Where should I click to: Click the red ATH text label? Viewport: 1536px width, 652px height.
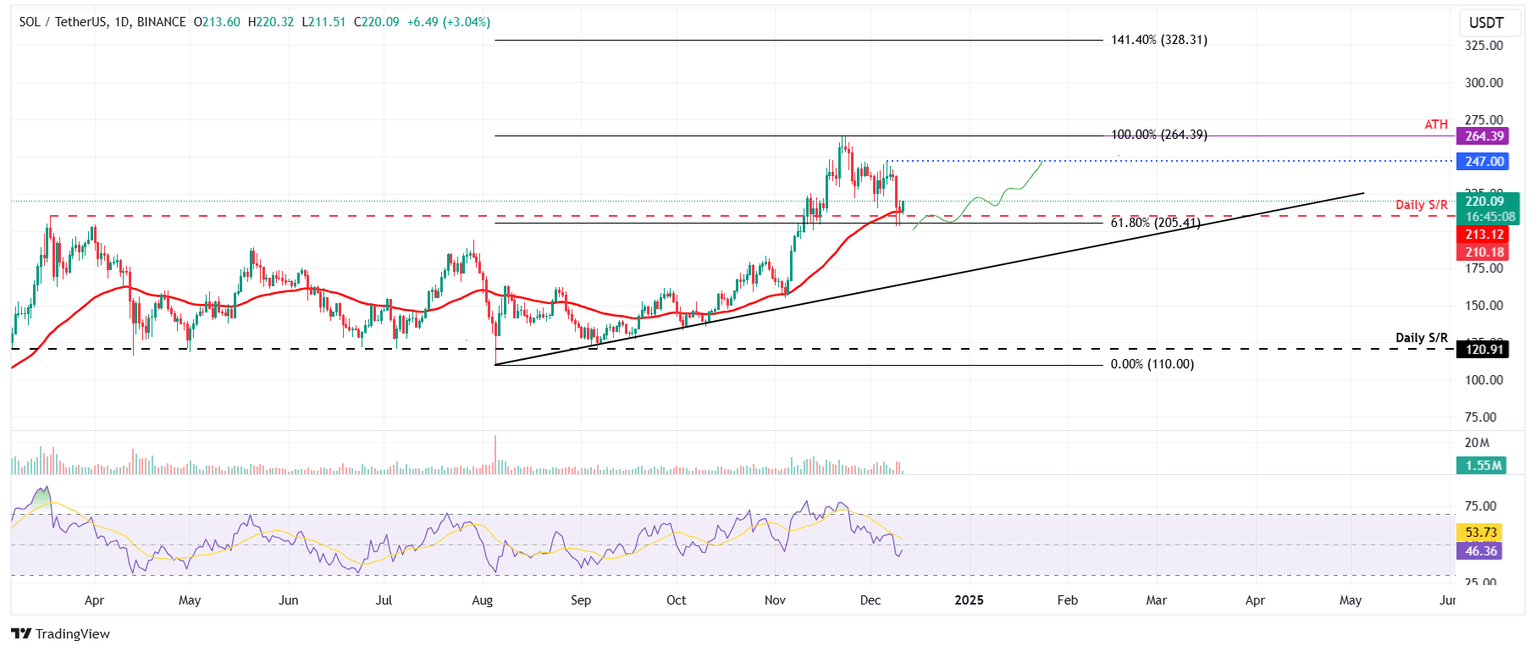point(1436,123)
